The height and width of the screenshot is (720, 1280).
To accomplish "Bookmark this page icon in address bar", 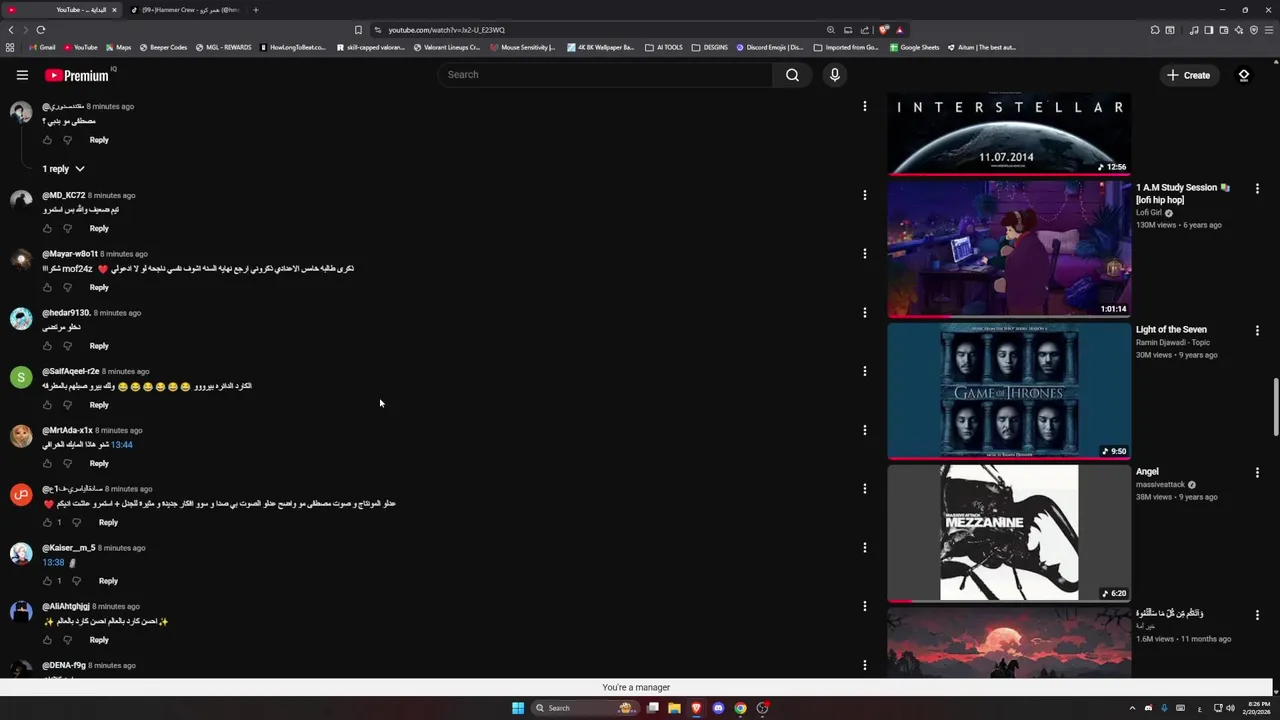I will point(358,30).
